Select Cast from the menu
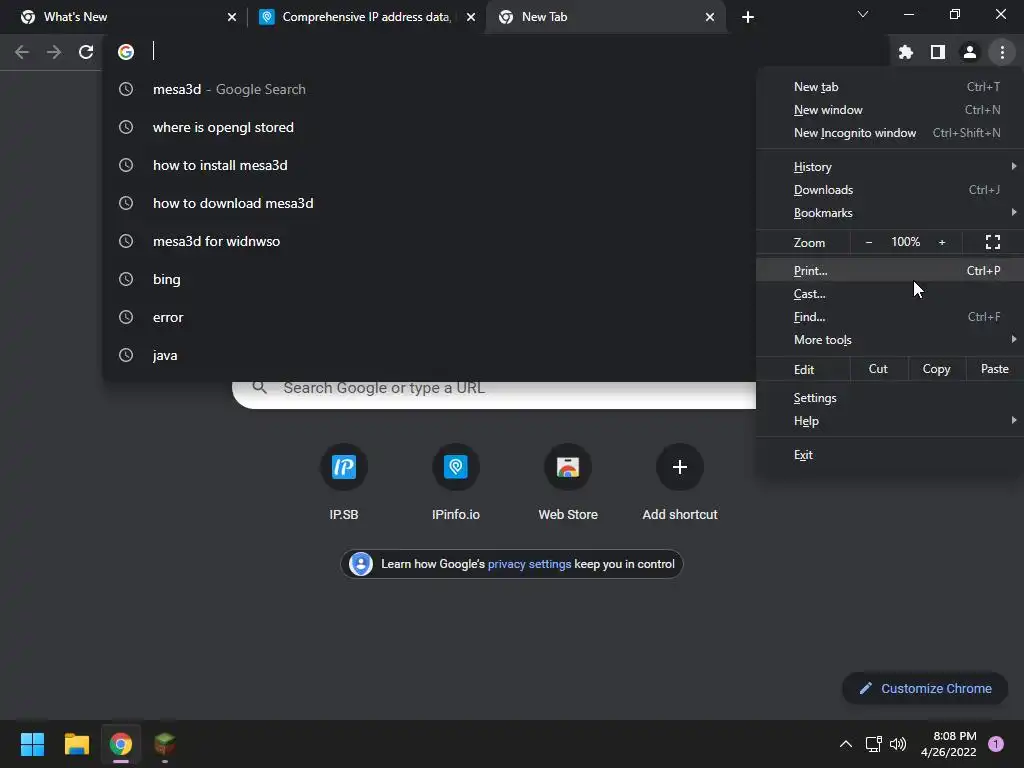 [889, 294]
